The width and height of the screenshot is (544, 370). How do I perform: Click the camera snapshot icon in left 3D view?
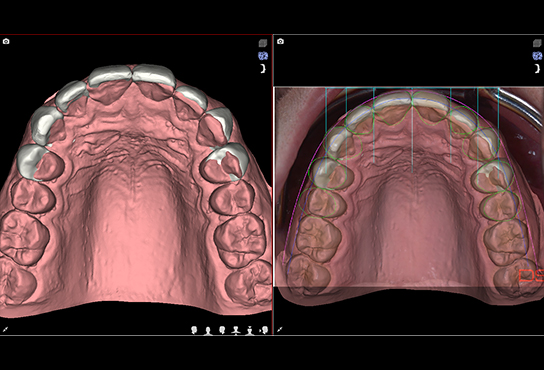tap(6, 41)
